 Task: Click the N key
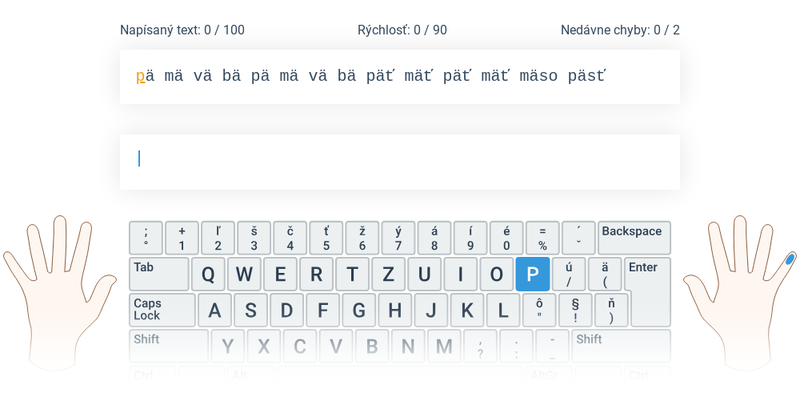click(x=408, y=346)
